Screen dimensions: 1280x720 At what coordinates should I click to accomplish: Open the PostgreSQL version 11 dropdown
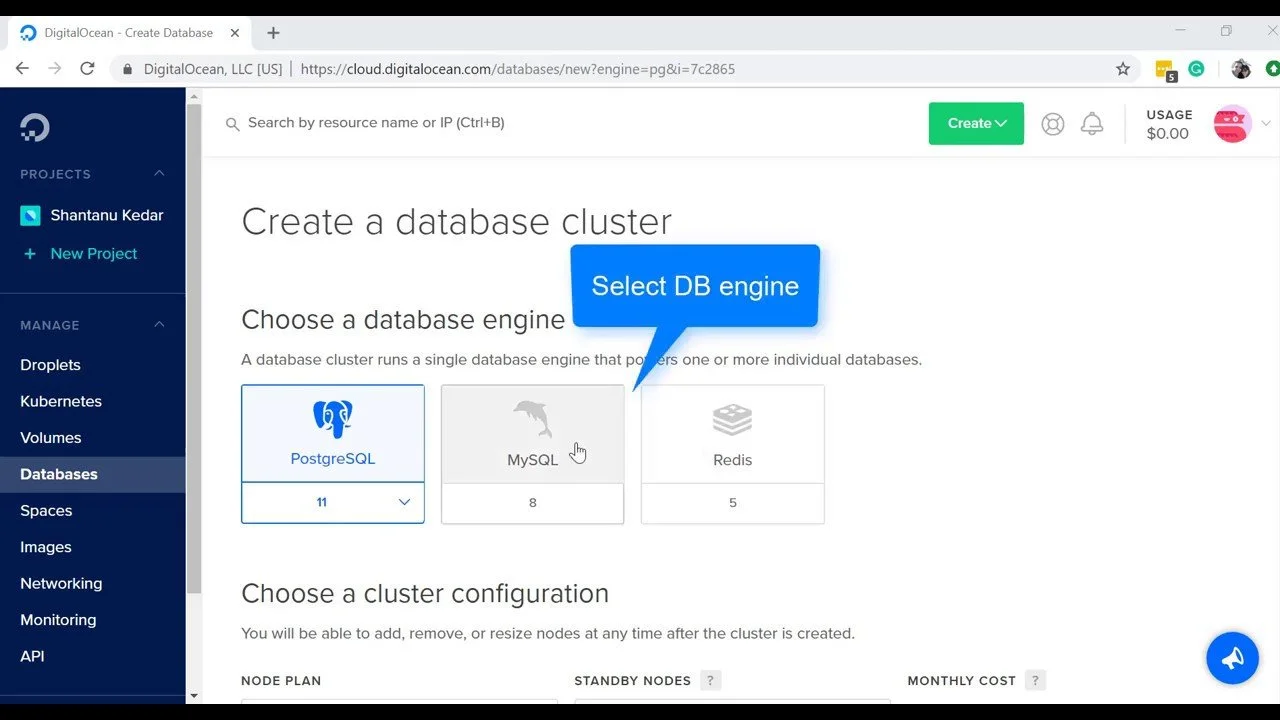click(x=333, y=503)
